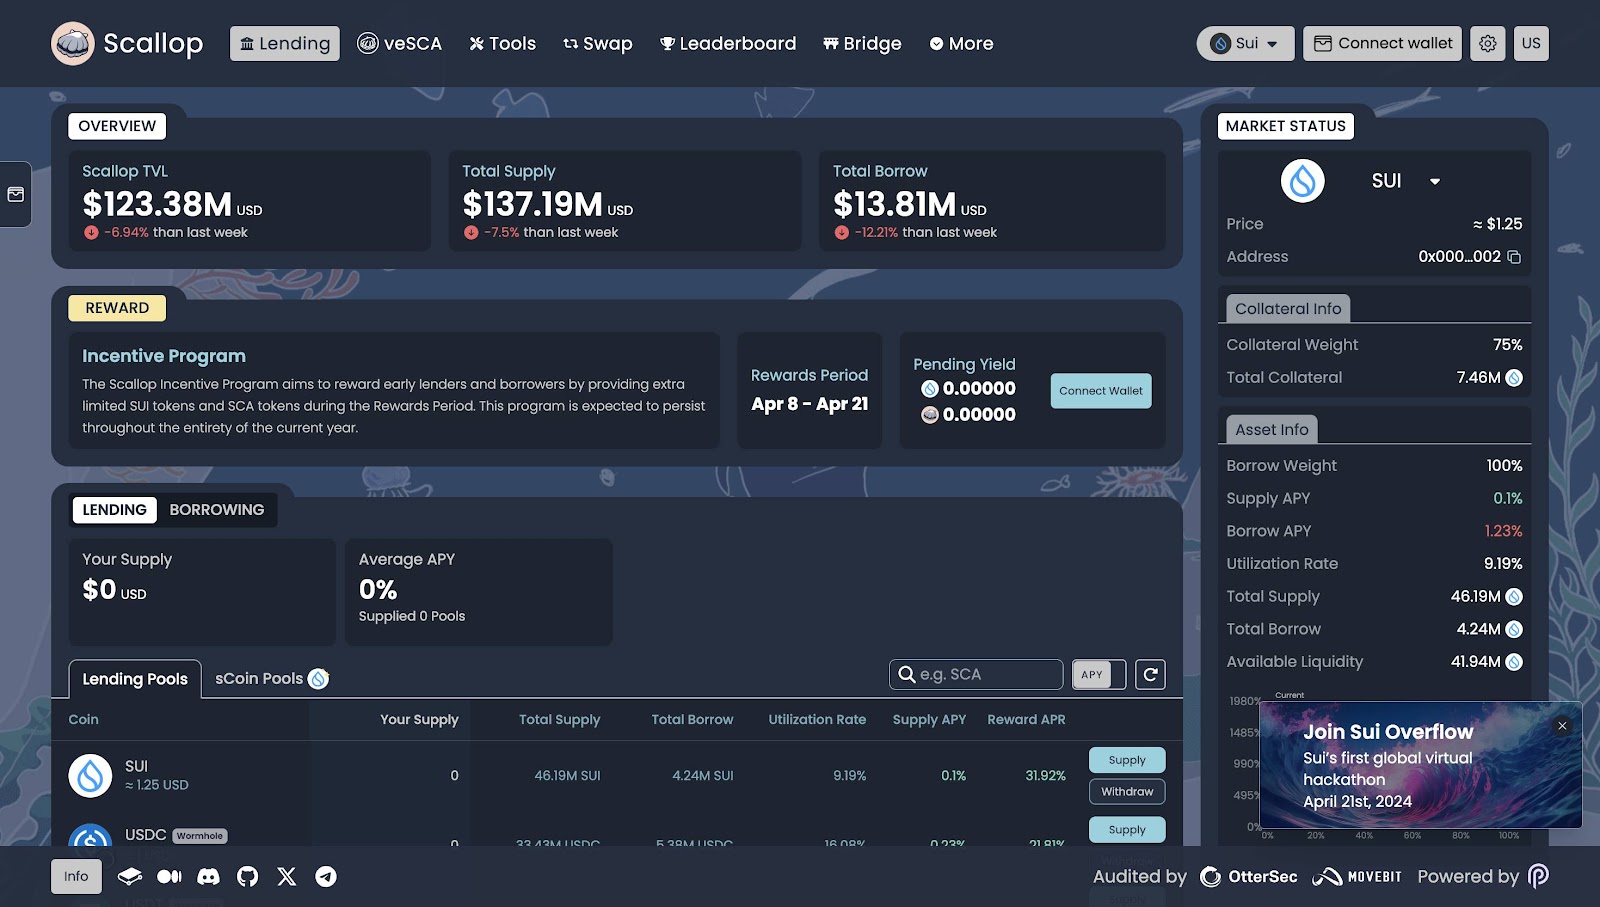Viewport: 1600px width, 907px height.
Task: Open the Leaderboard page
Action: 728,43
